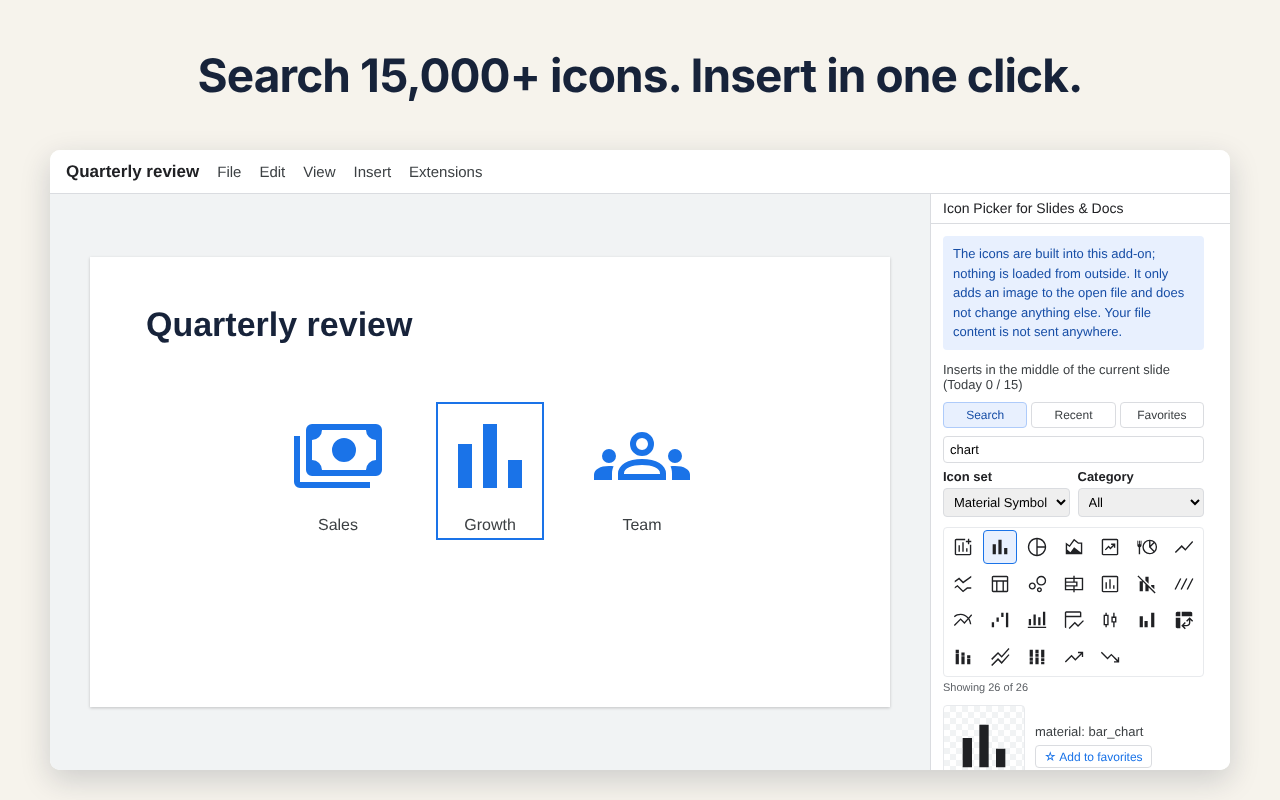Click the bar_chart preview thumbnail

[x=984, y=738]
